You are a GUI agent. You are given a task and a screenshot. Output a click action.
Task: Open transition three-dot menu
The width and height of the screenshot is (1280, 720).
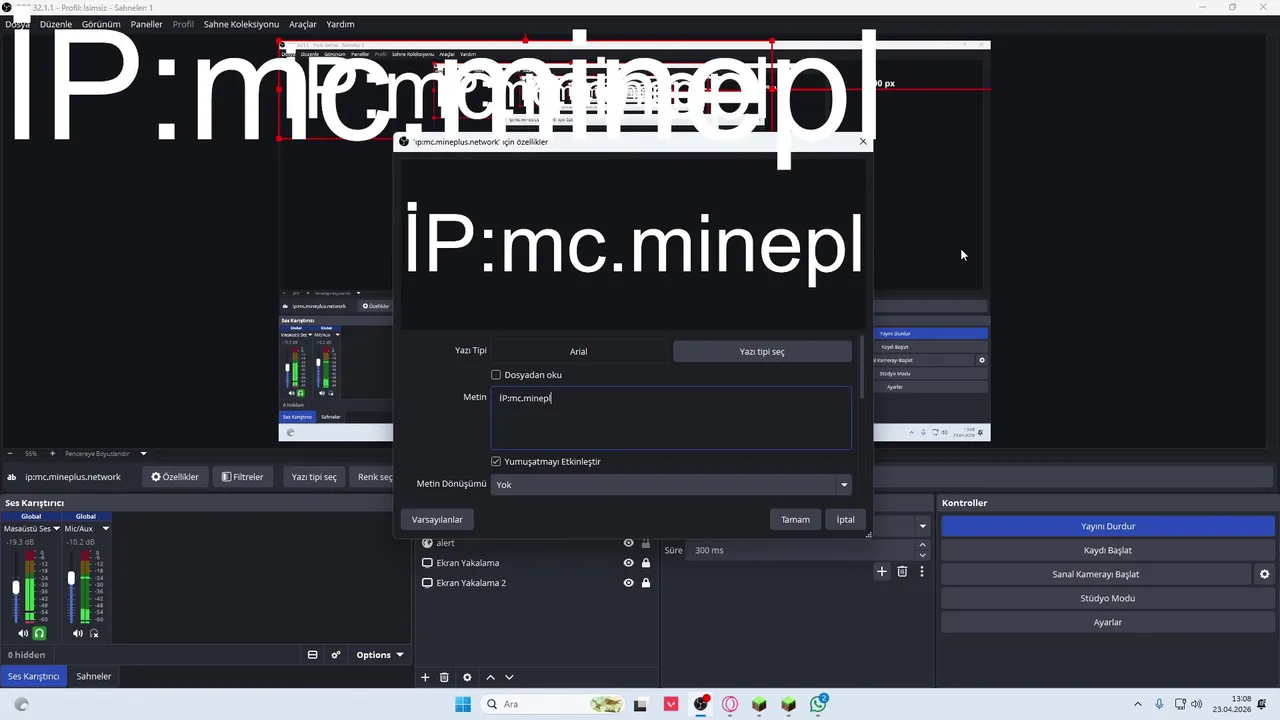(922, 571)
